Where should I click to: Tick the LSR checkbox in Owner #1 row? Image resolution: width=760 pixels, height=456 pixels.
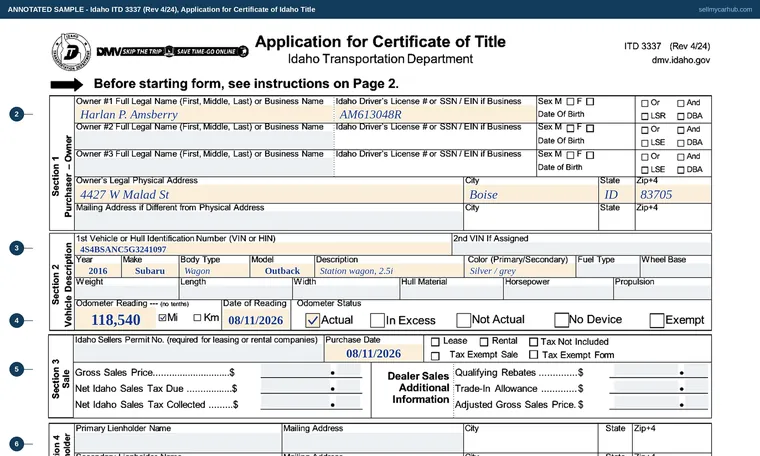pyautogui.click(x=645, y=116)
